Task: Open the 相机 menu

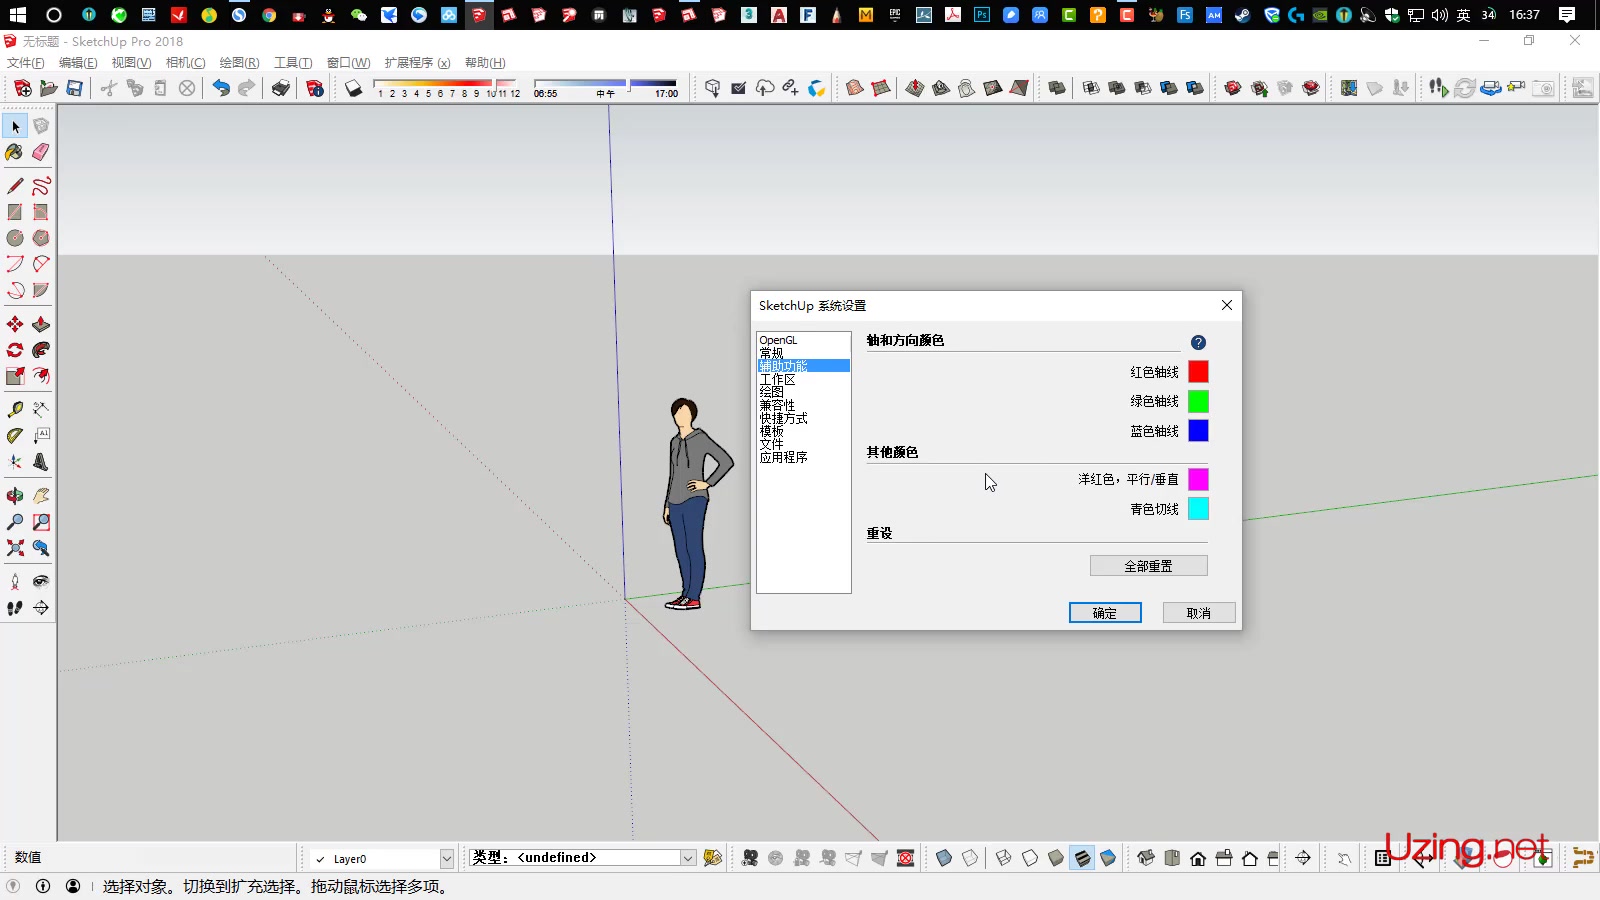Action: (x=184, y=63)
